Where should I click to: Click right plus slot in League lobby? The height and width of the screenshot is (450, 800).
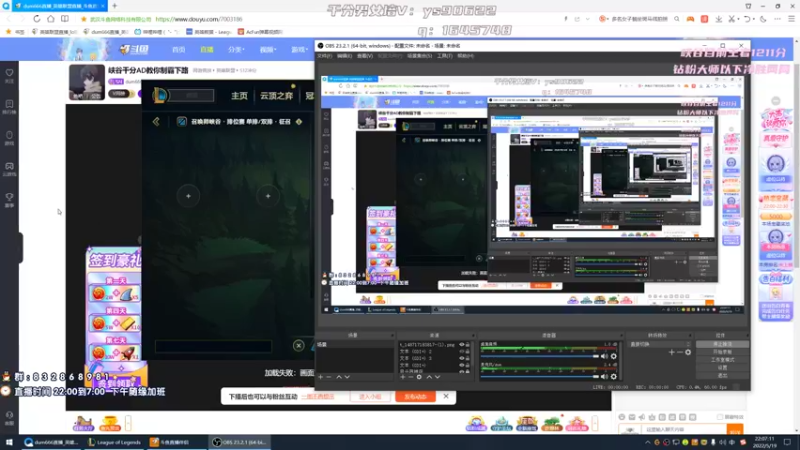tap(268, 196)
